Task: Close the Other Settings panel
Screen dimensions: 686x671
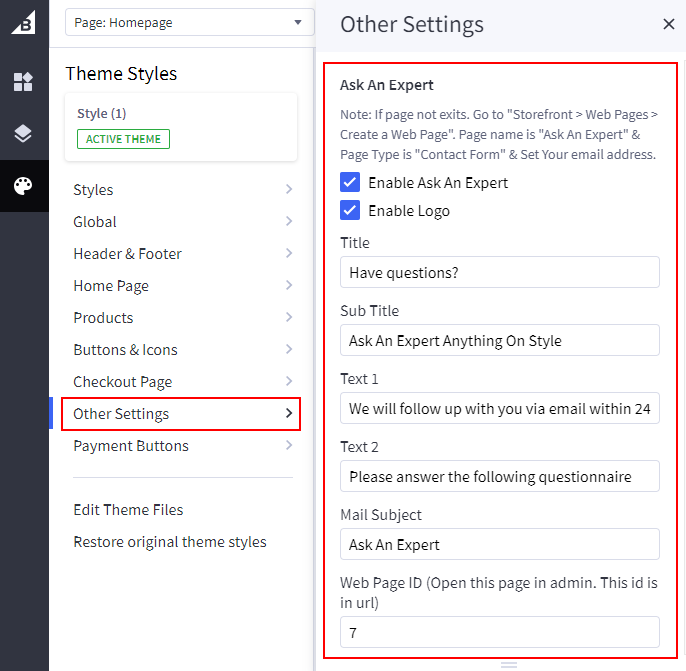Action: 668,25
